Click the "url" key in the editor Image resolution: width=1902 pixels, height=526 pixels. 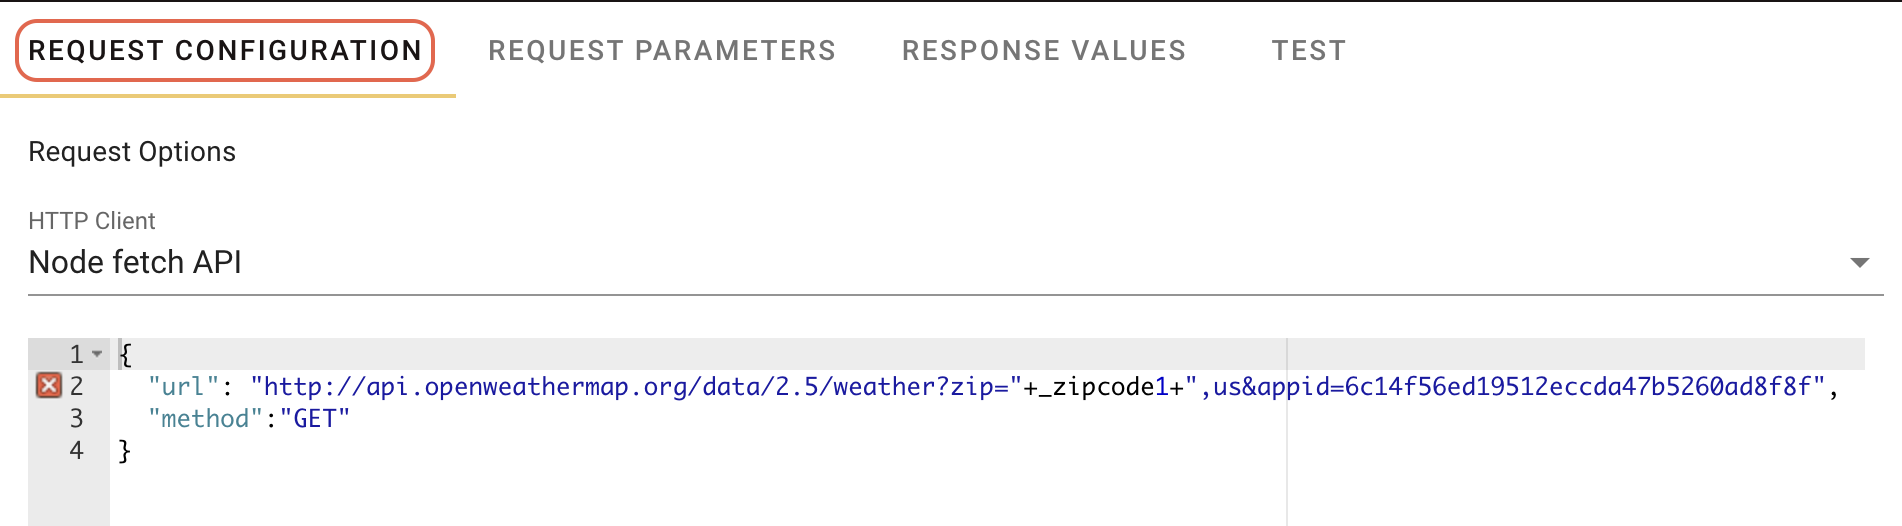(183, 386)
